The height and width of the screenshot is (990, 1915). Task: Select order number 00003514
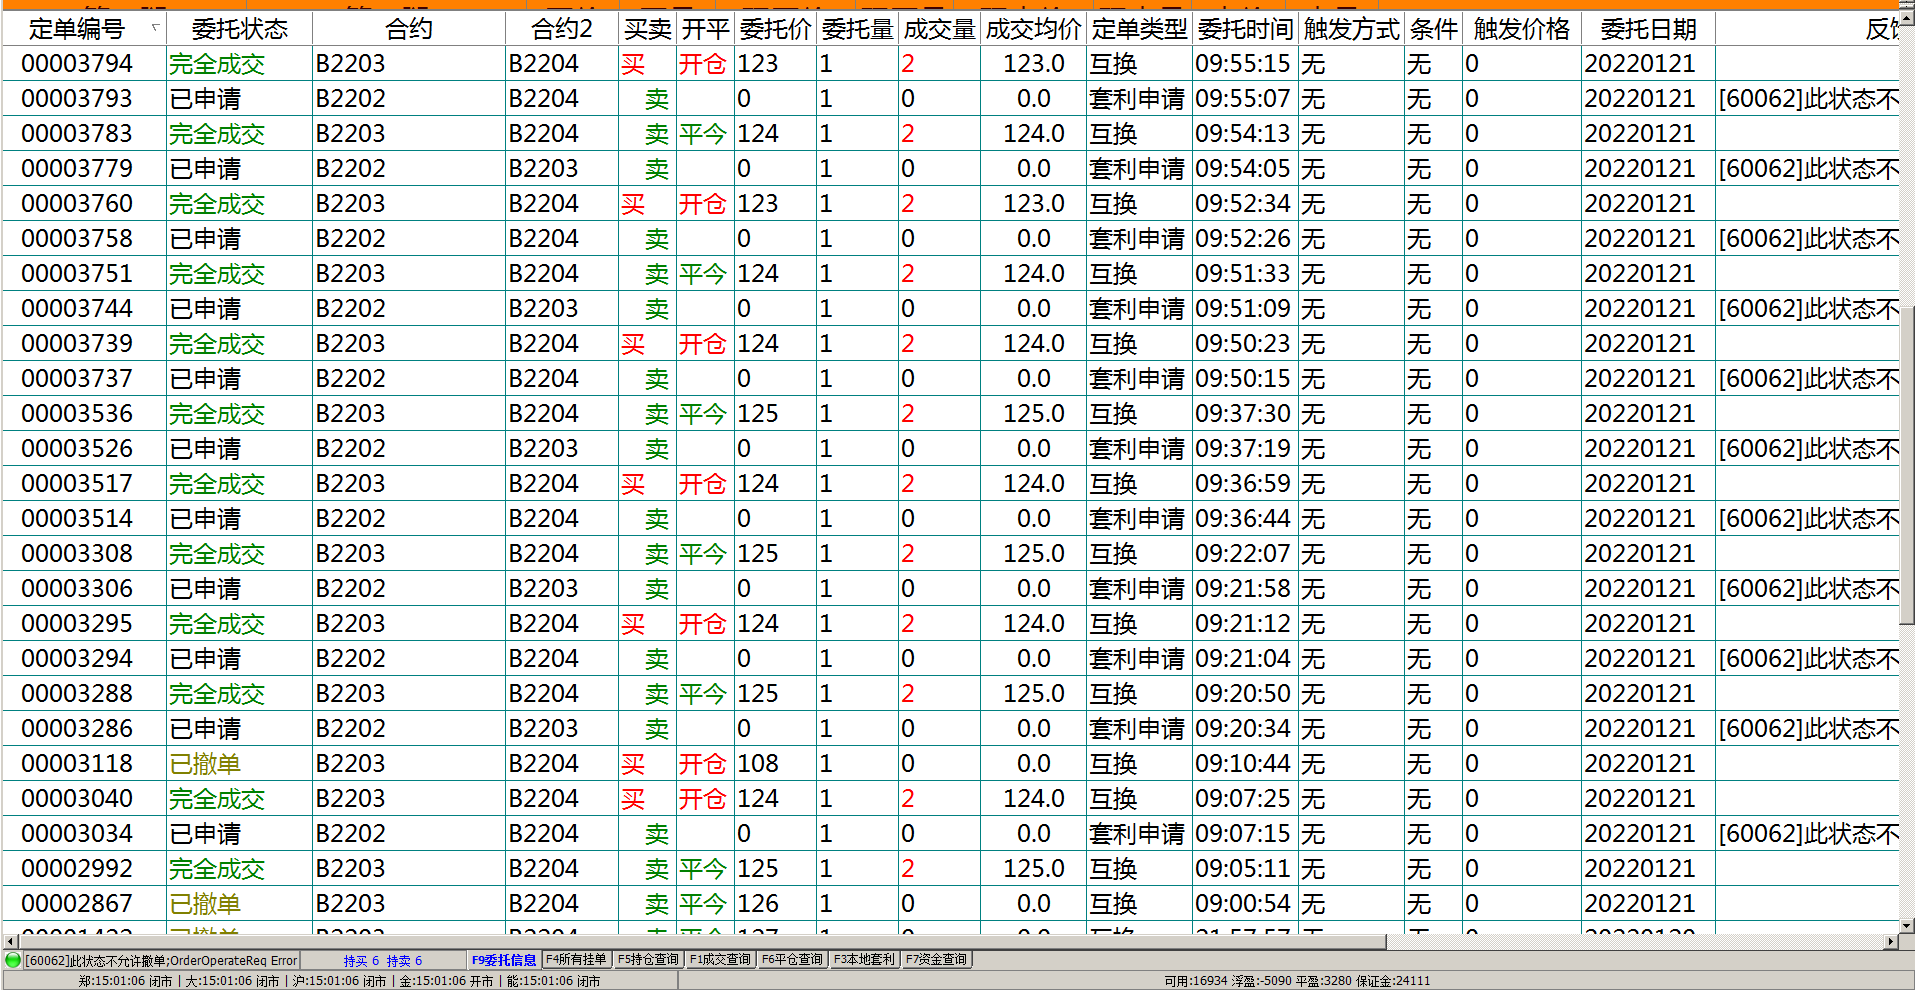[77, 519]
